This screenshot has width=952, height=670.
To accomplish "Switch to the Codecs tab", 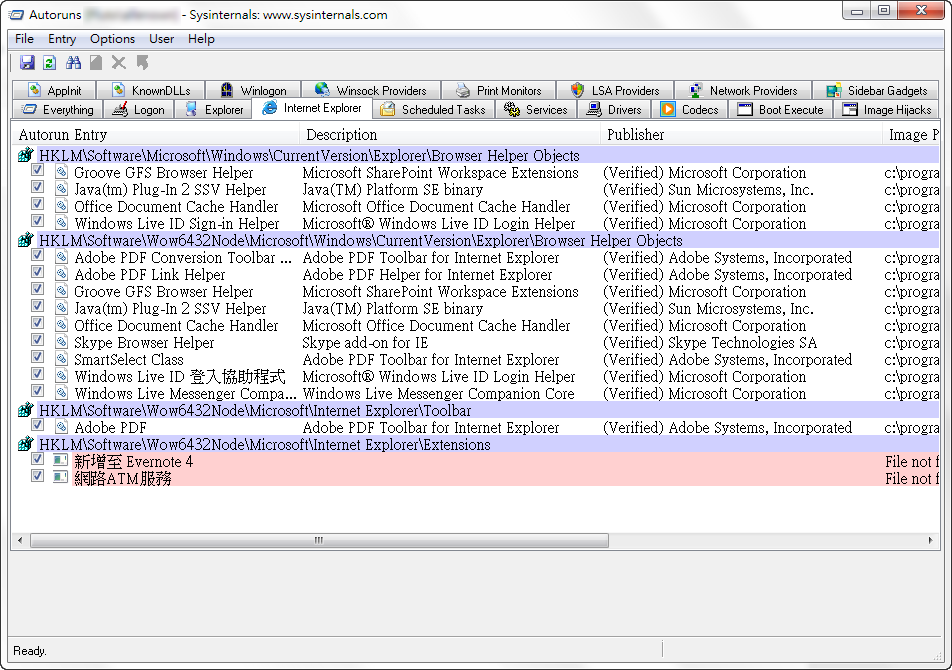I will coord(689,110).
